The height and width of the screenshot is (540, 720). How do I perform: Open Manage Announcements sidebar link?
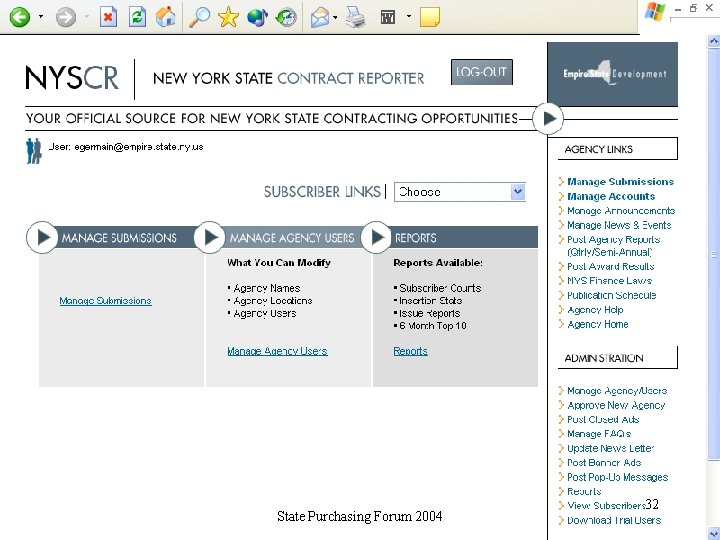[621, 211]
